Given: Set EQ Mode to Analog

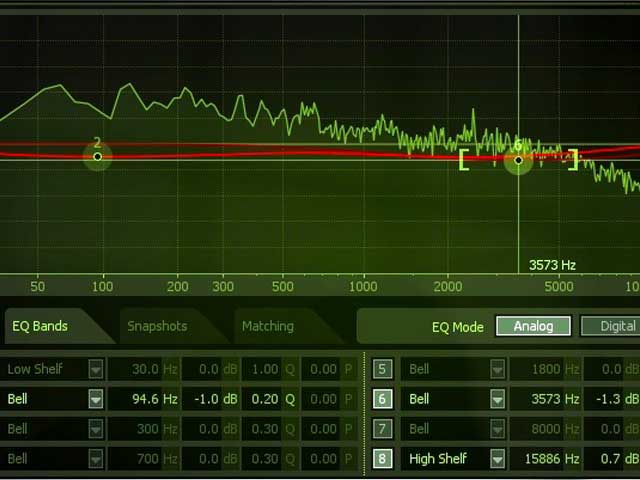Looking at the screenshot, I should 533,326.
